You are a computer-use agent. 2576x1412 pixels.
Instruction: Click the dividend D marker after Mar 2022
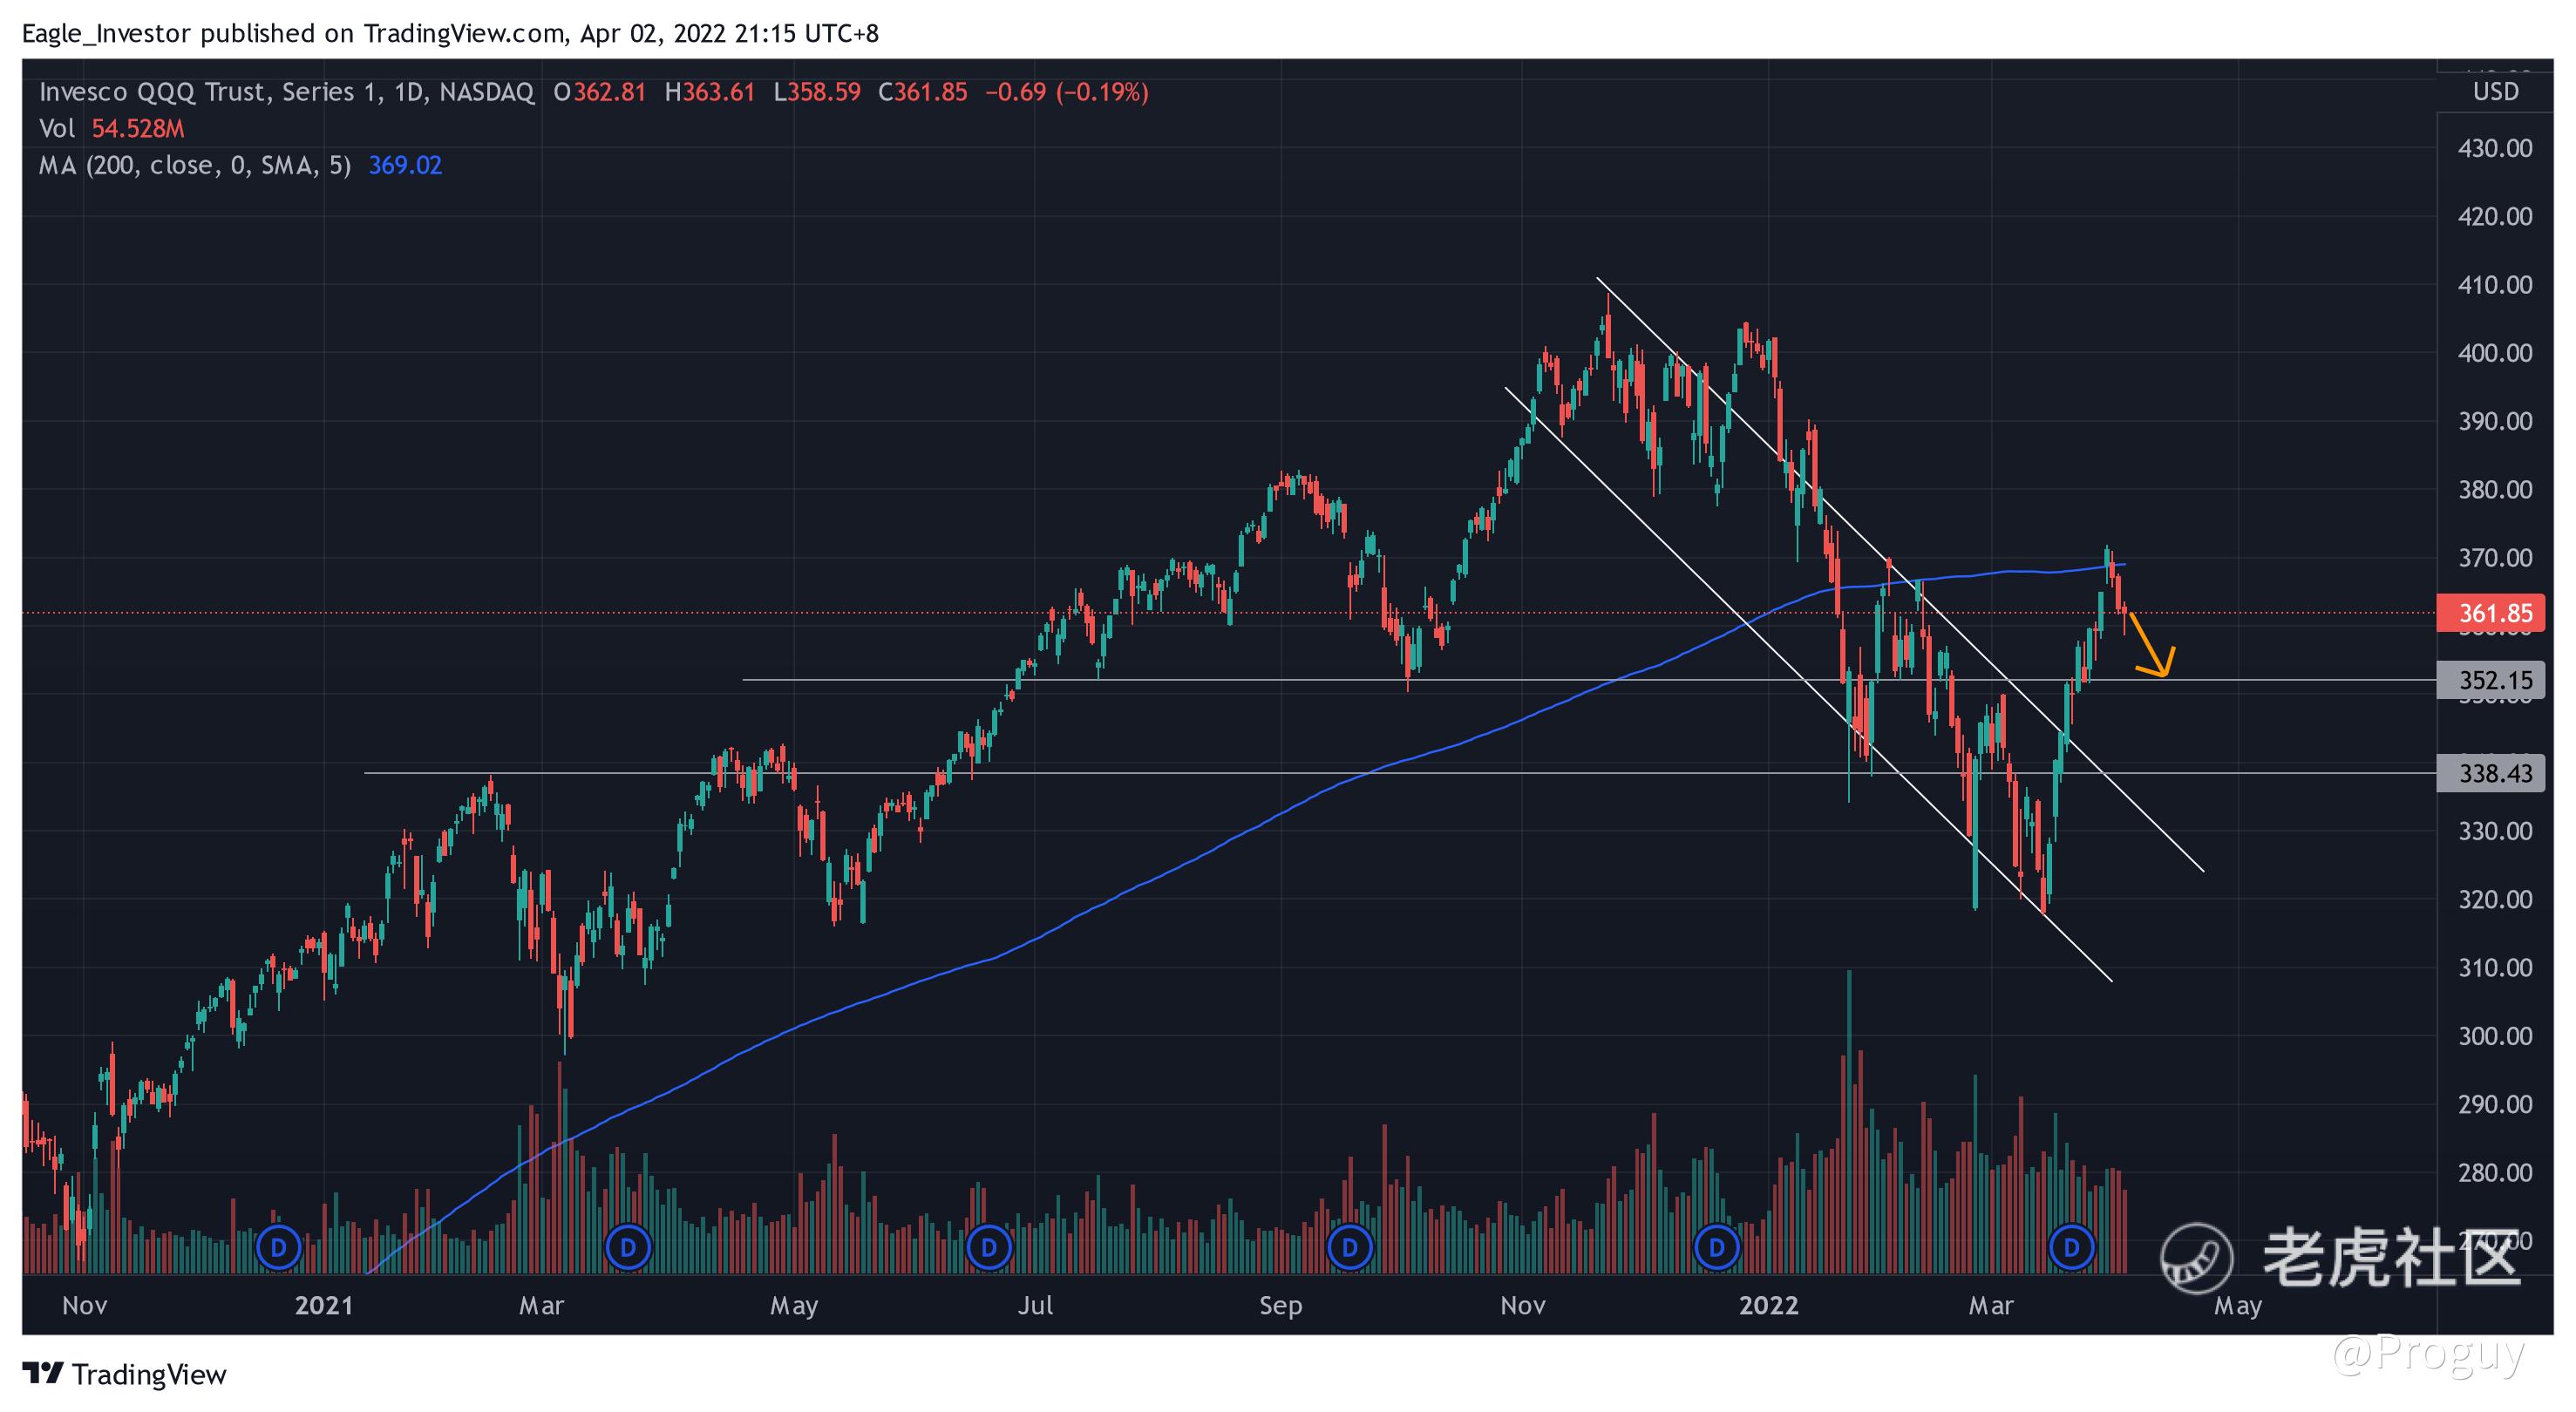point(2071,1247)
